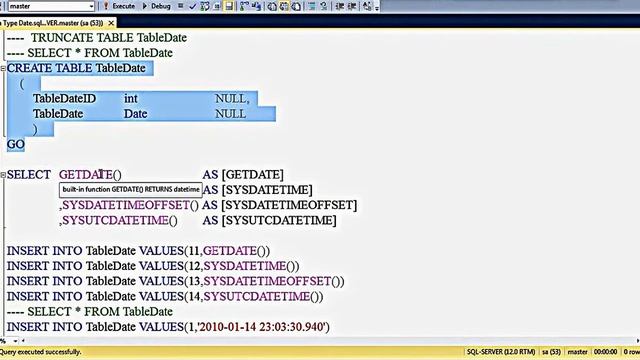Click the ,SYSUTCDATETIME() function in SELECT
Viewport: 640px width, 360px height.
coord(118,220)
